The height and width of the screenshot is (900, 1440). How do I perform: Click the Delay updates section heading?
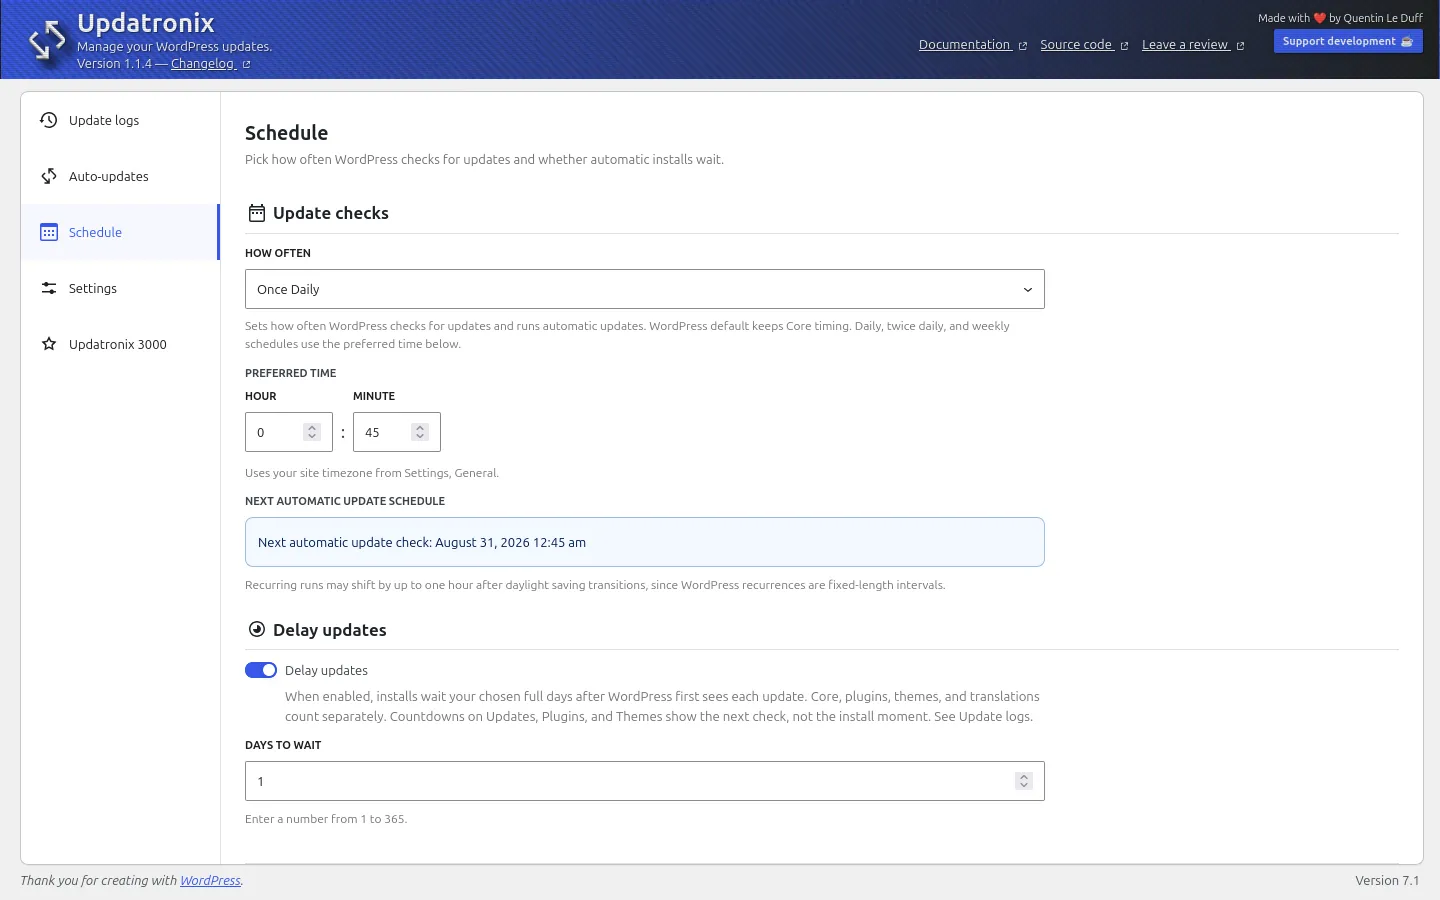coord(330,630)
